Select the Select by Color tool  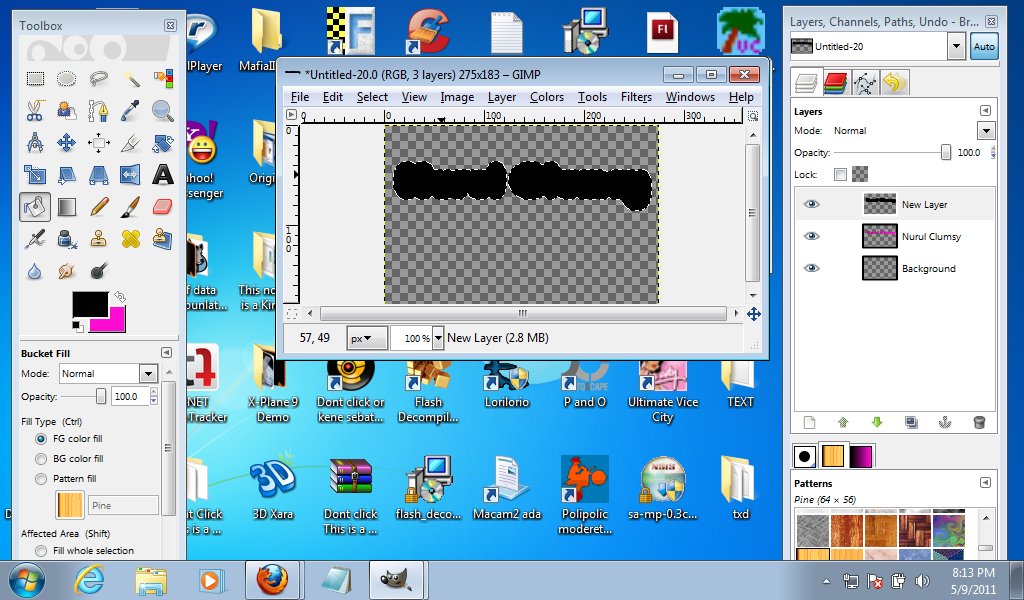point(163,79)
